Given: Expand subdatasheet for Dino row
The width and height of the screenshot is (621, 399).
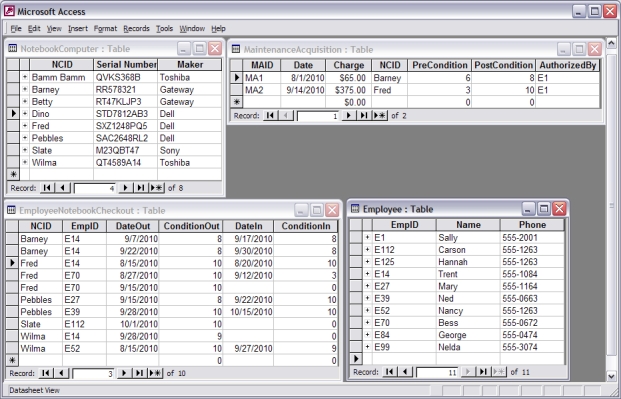Looking at the screenshot, I should (25, 114).
